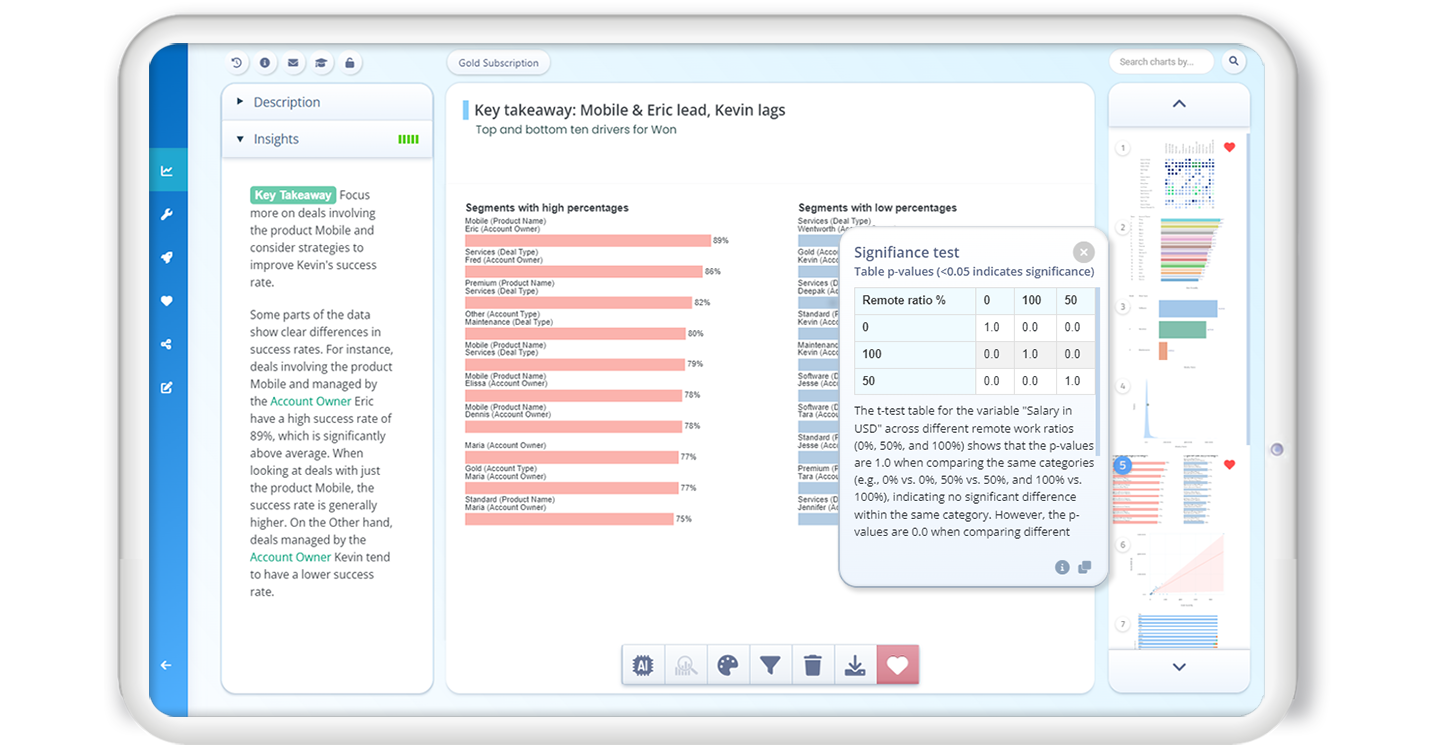
Task: Open the history icon in the top toolbar
Action: point(237,62)
